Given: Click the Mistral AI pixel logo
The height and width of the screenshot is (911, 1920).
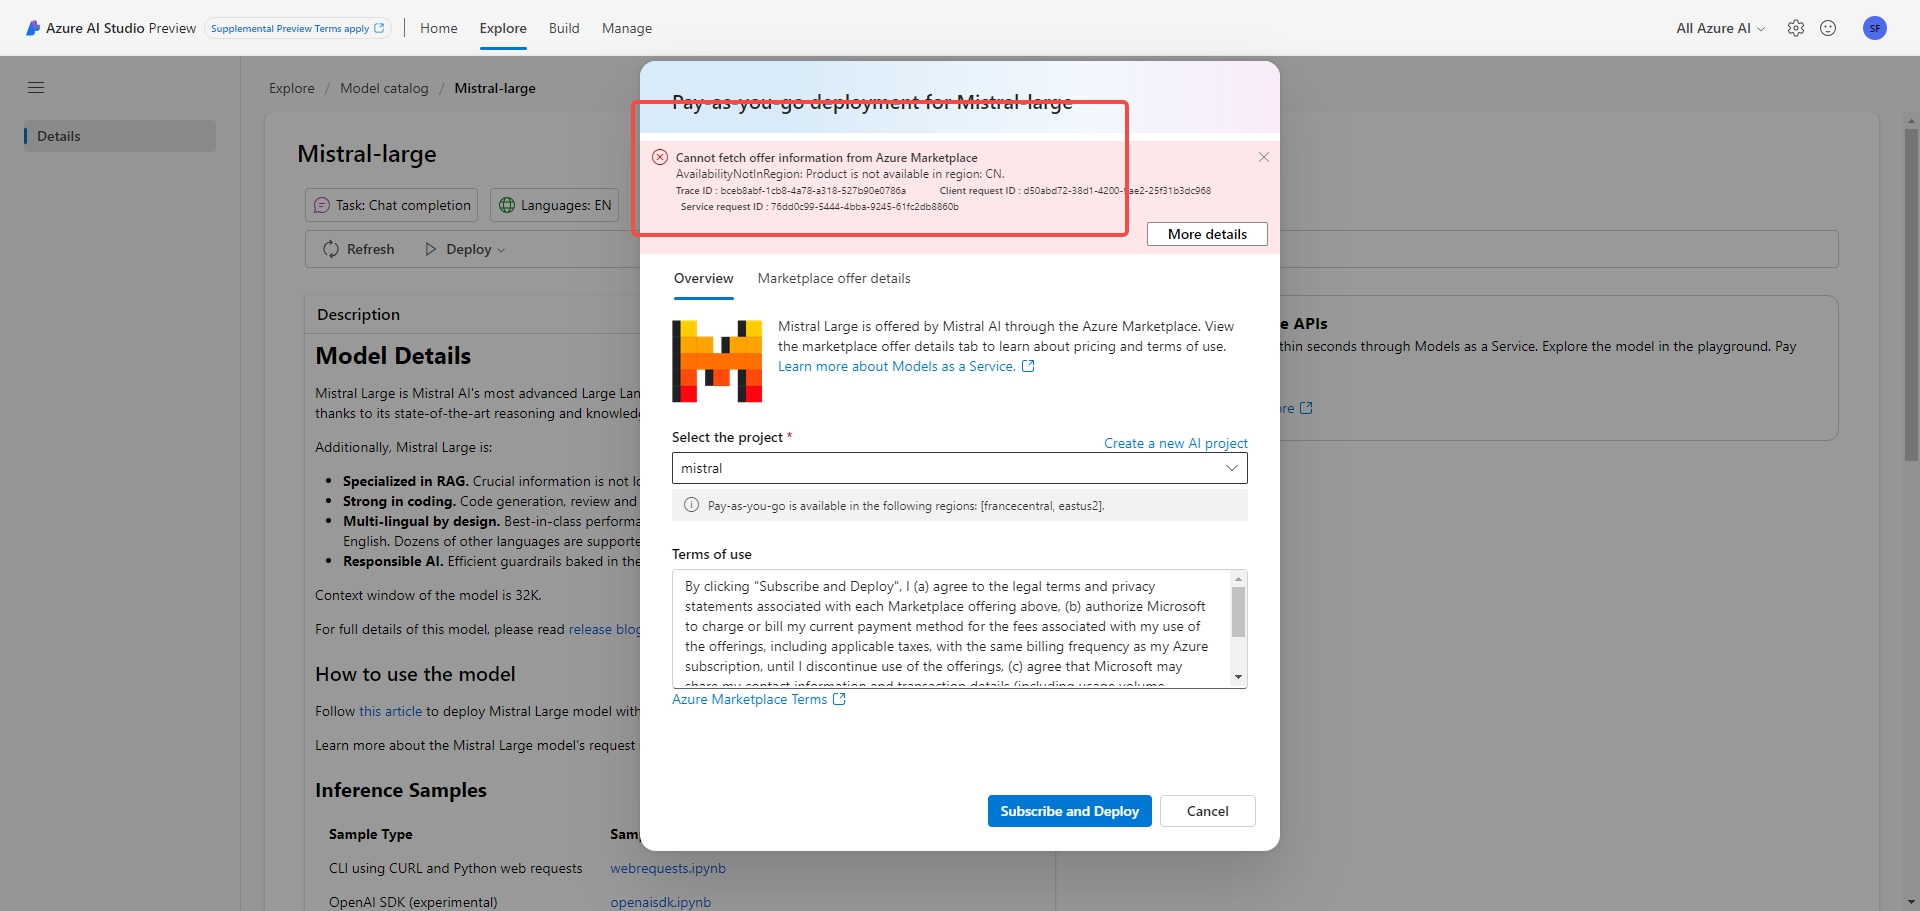Looking at the screenshot, I should point(717,361).
